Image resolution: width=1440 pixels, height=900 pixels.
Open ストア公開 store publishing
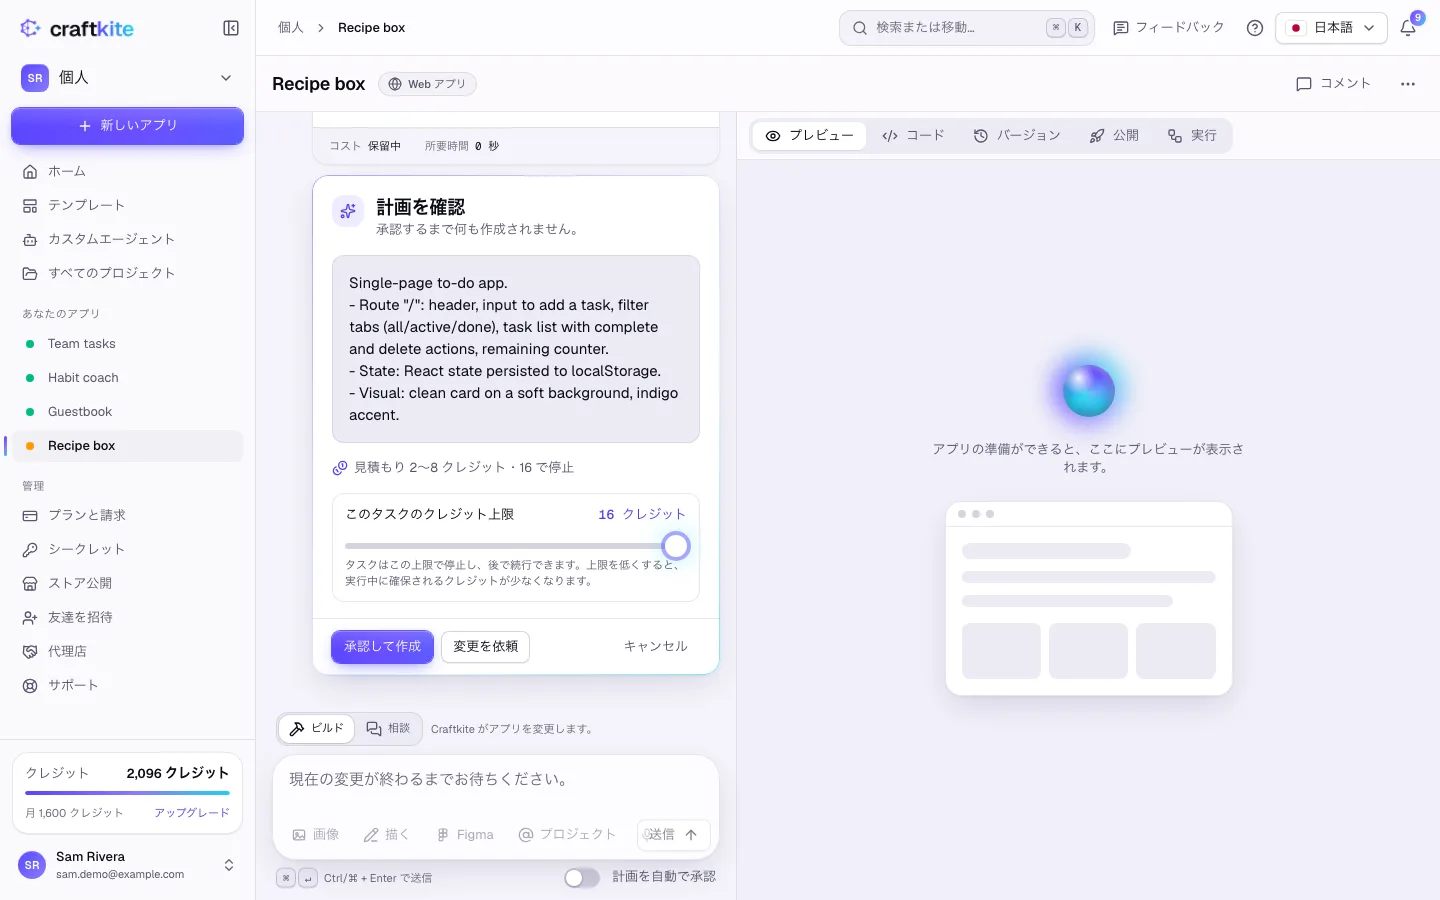(127, 583)
